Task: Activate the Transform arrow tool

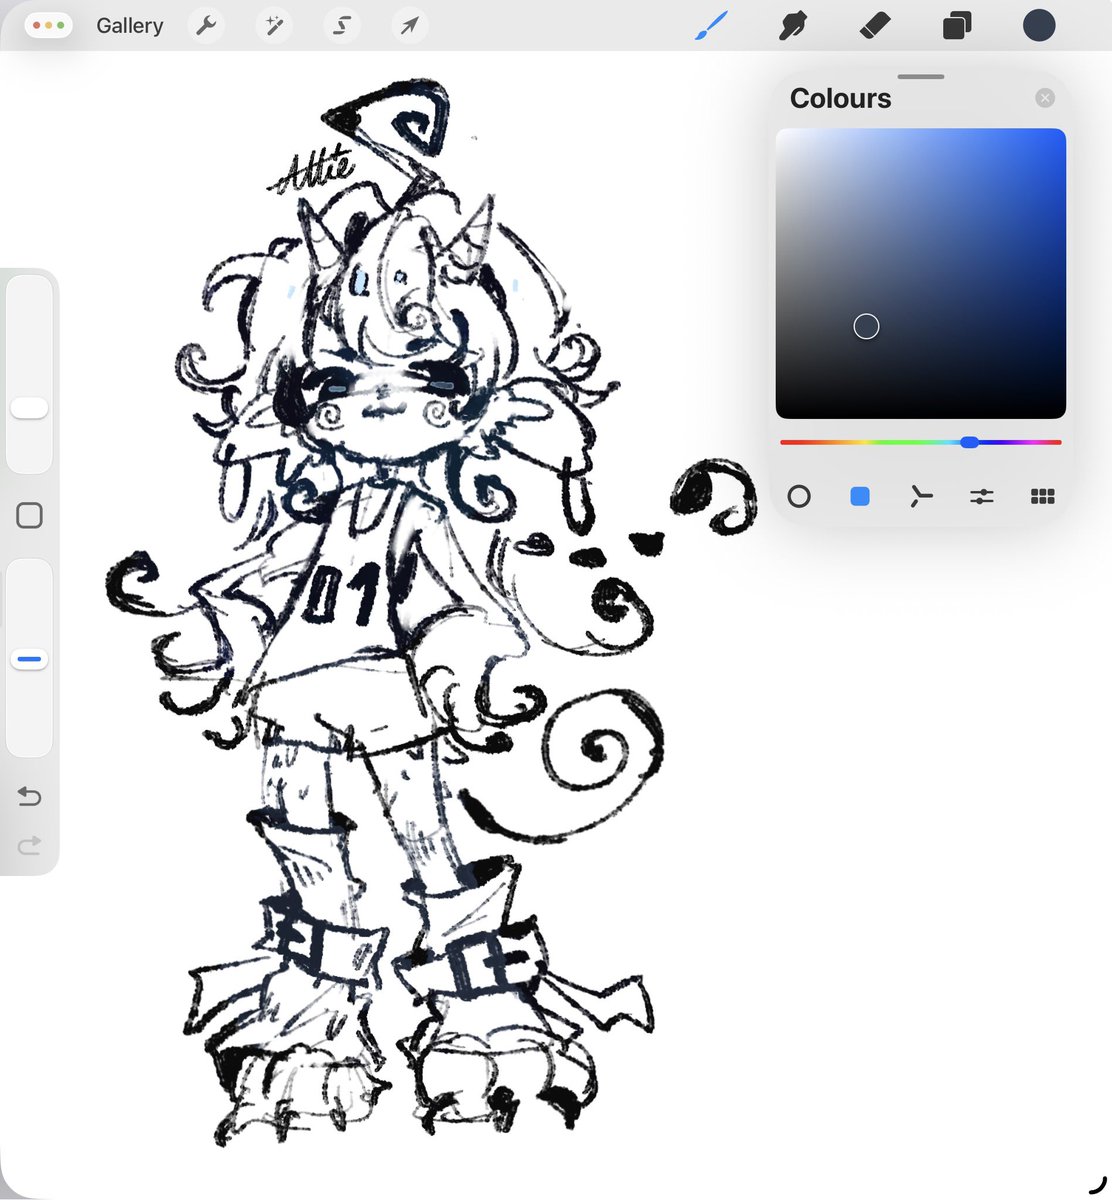Action: (x=409, y=25)
